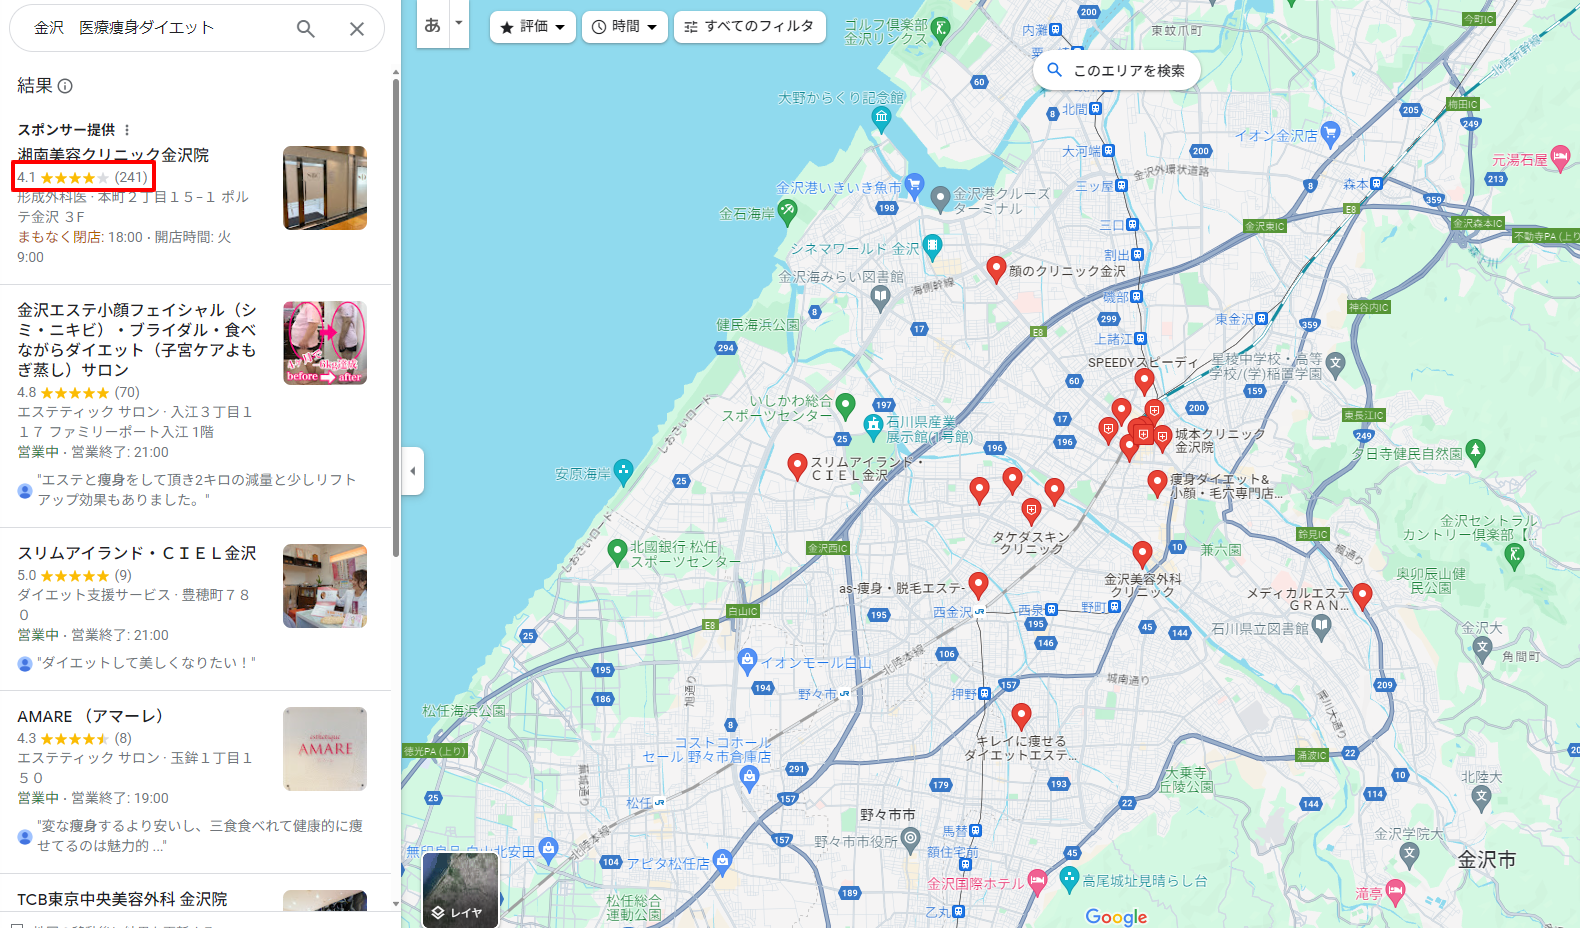Click the ゴルフ倶楽部金沢リンクス golf icon
Image resolution: width=1580 pixels, height=928 pixels.
940,29
